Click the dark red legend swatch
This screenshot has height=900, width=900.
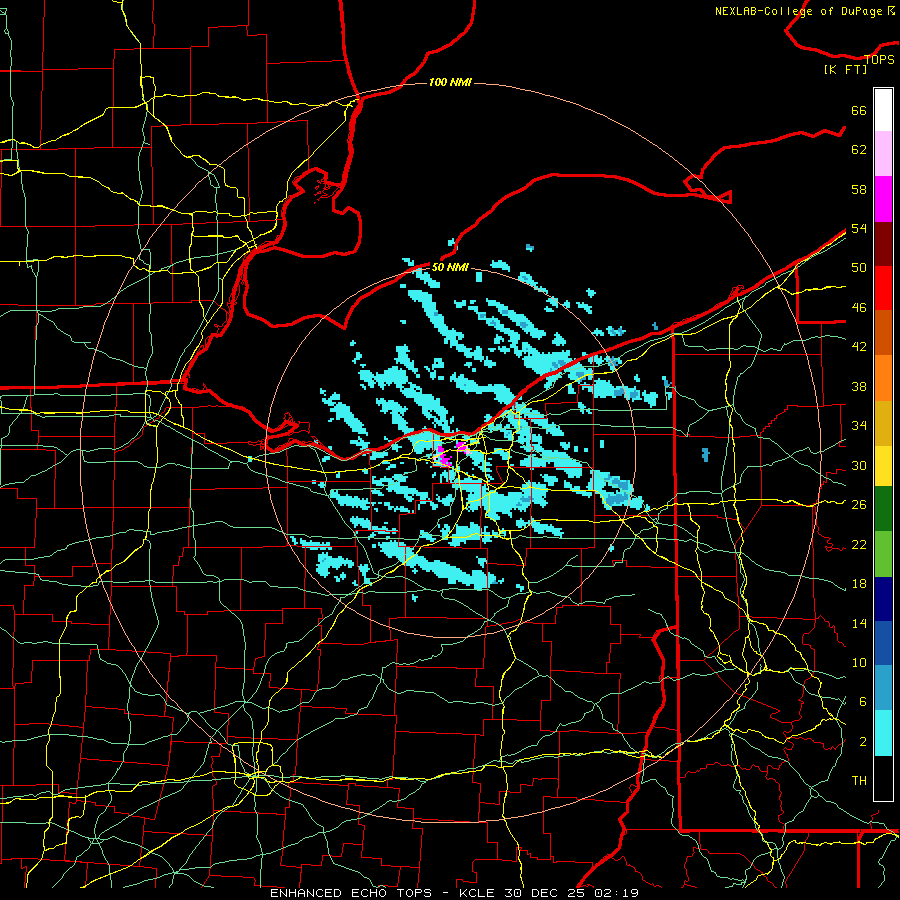point(883,243)
